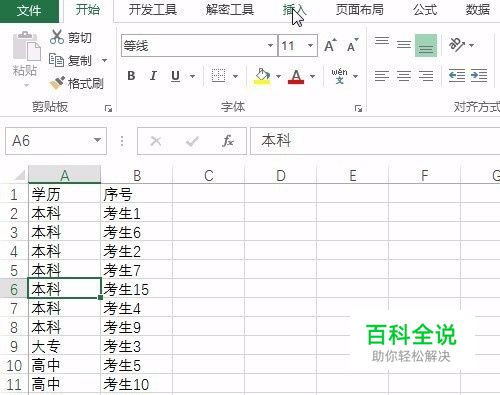Expand orientation options arrow
The width and height of the screenshot is (500, 395).
coord(471,45)
